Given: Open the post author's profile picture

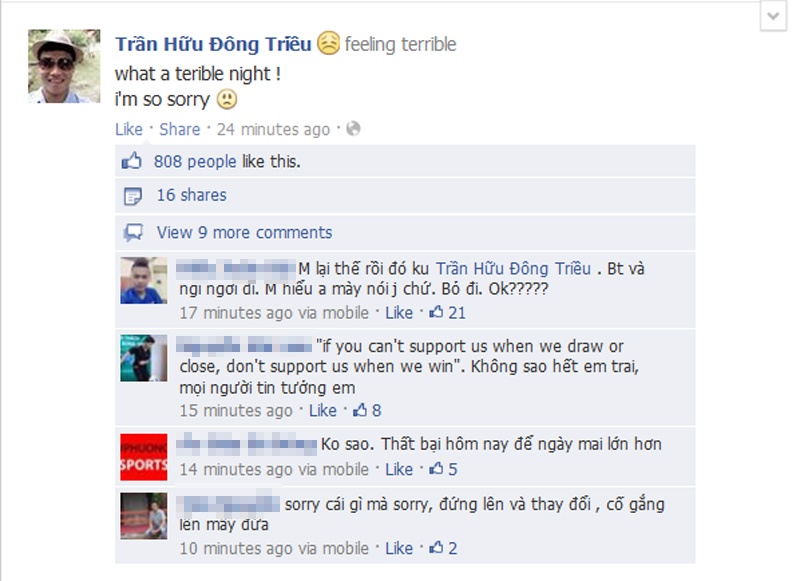Looking at the screenshot, I should (x=64, y=66).
